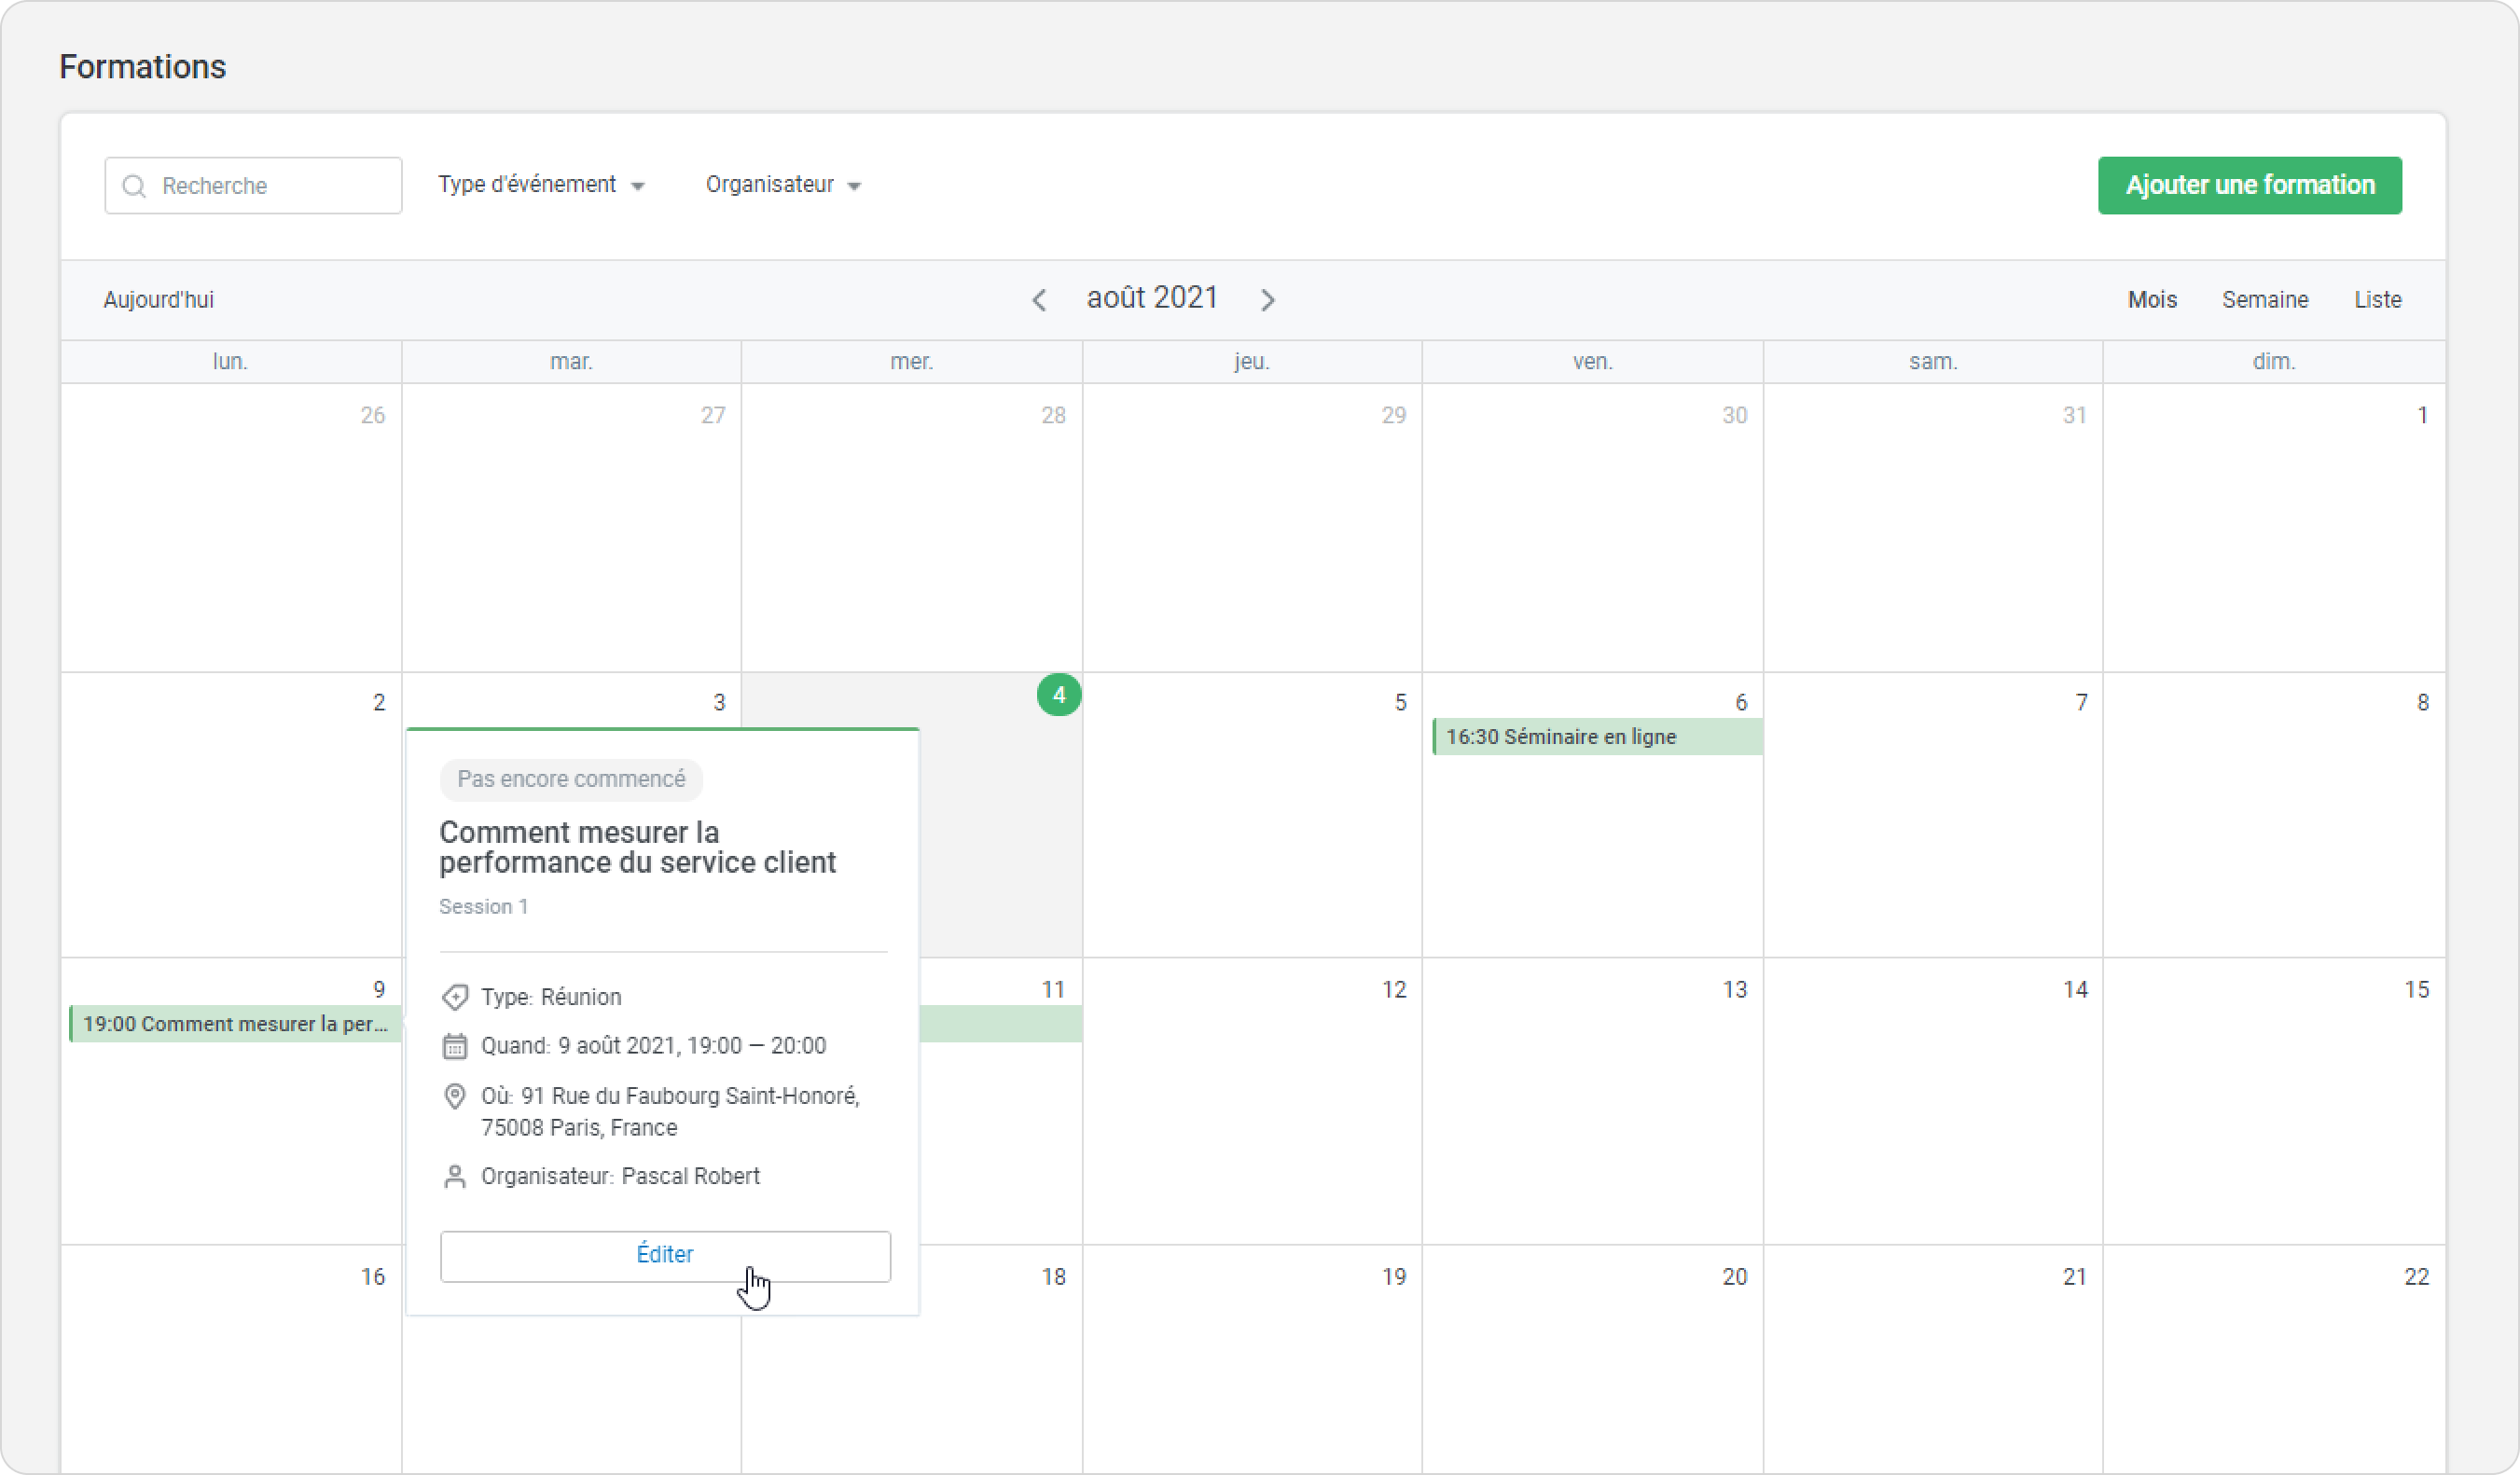Screen dimensions: 2520x1475
Task: Click the calendar icon beside Quand
Action: click(455, 1046)
